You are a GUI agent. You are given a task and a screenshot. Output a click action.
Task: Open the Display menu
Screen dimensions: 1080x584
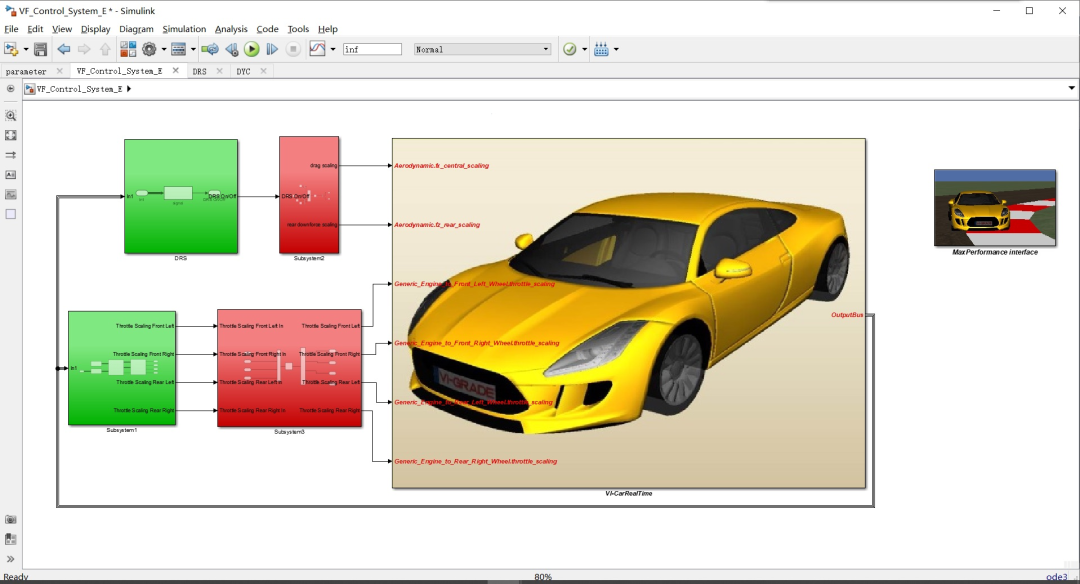pyautogui.click(x=95, y=29)
